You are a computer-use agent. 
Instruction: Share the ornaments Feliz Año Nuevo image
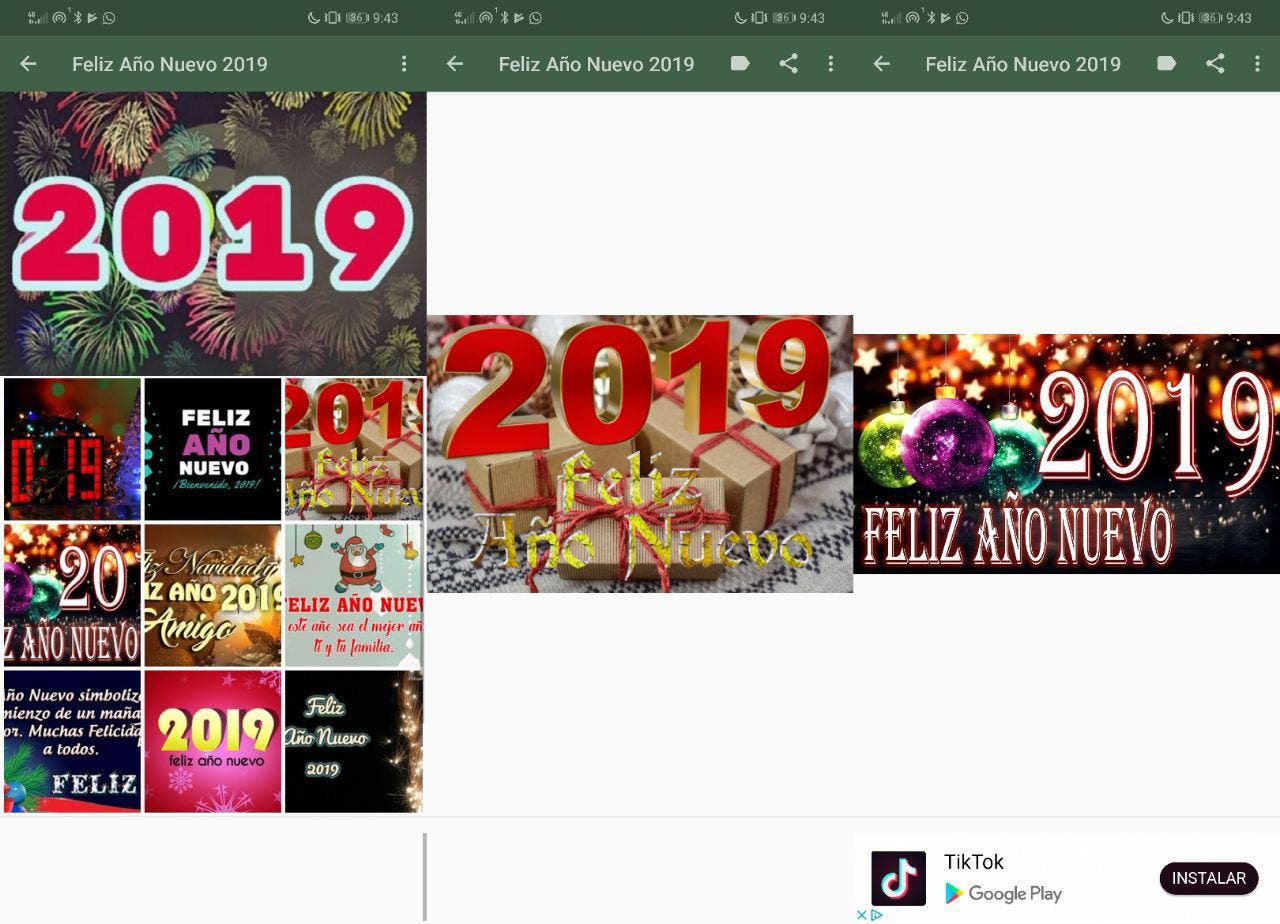[1215, 64]
